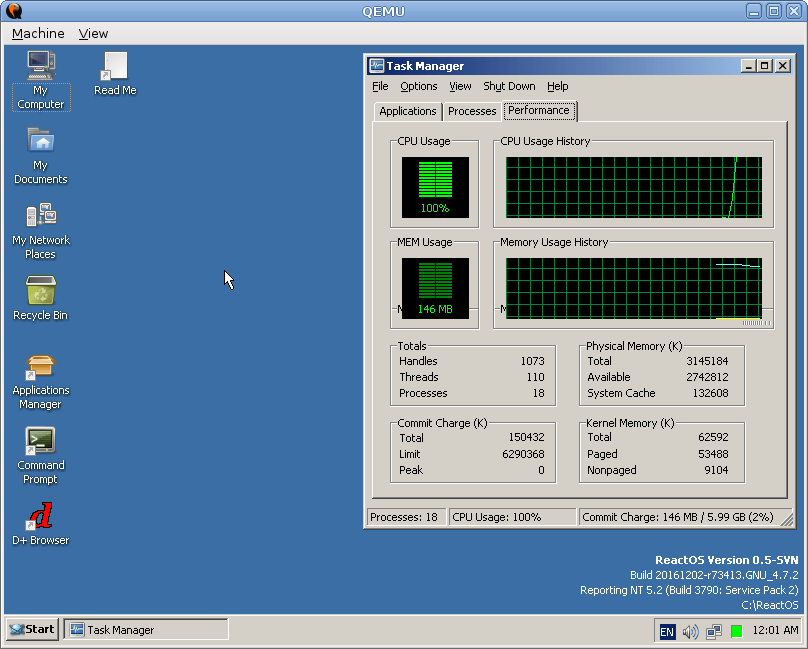Click Threads count 110
The height and width of the screenshot is (649, 808).
[535, 377]
